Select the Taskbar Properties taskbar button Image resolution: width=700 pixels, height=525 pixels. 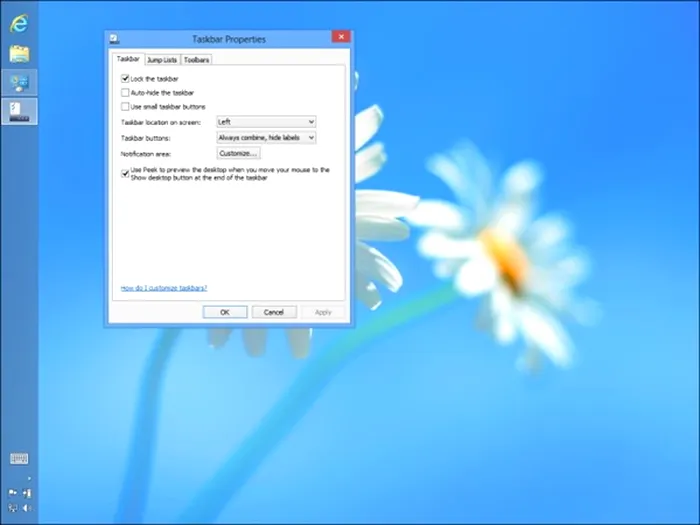tap(19, 111)
